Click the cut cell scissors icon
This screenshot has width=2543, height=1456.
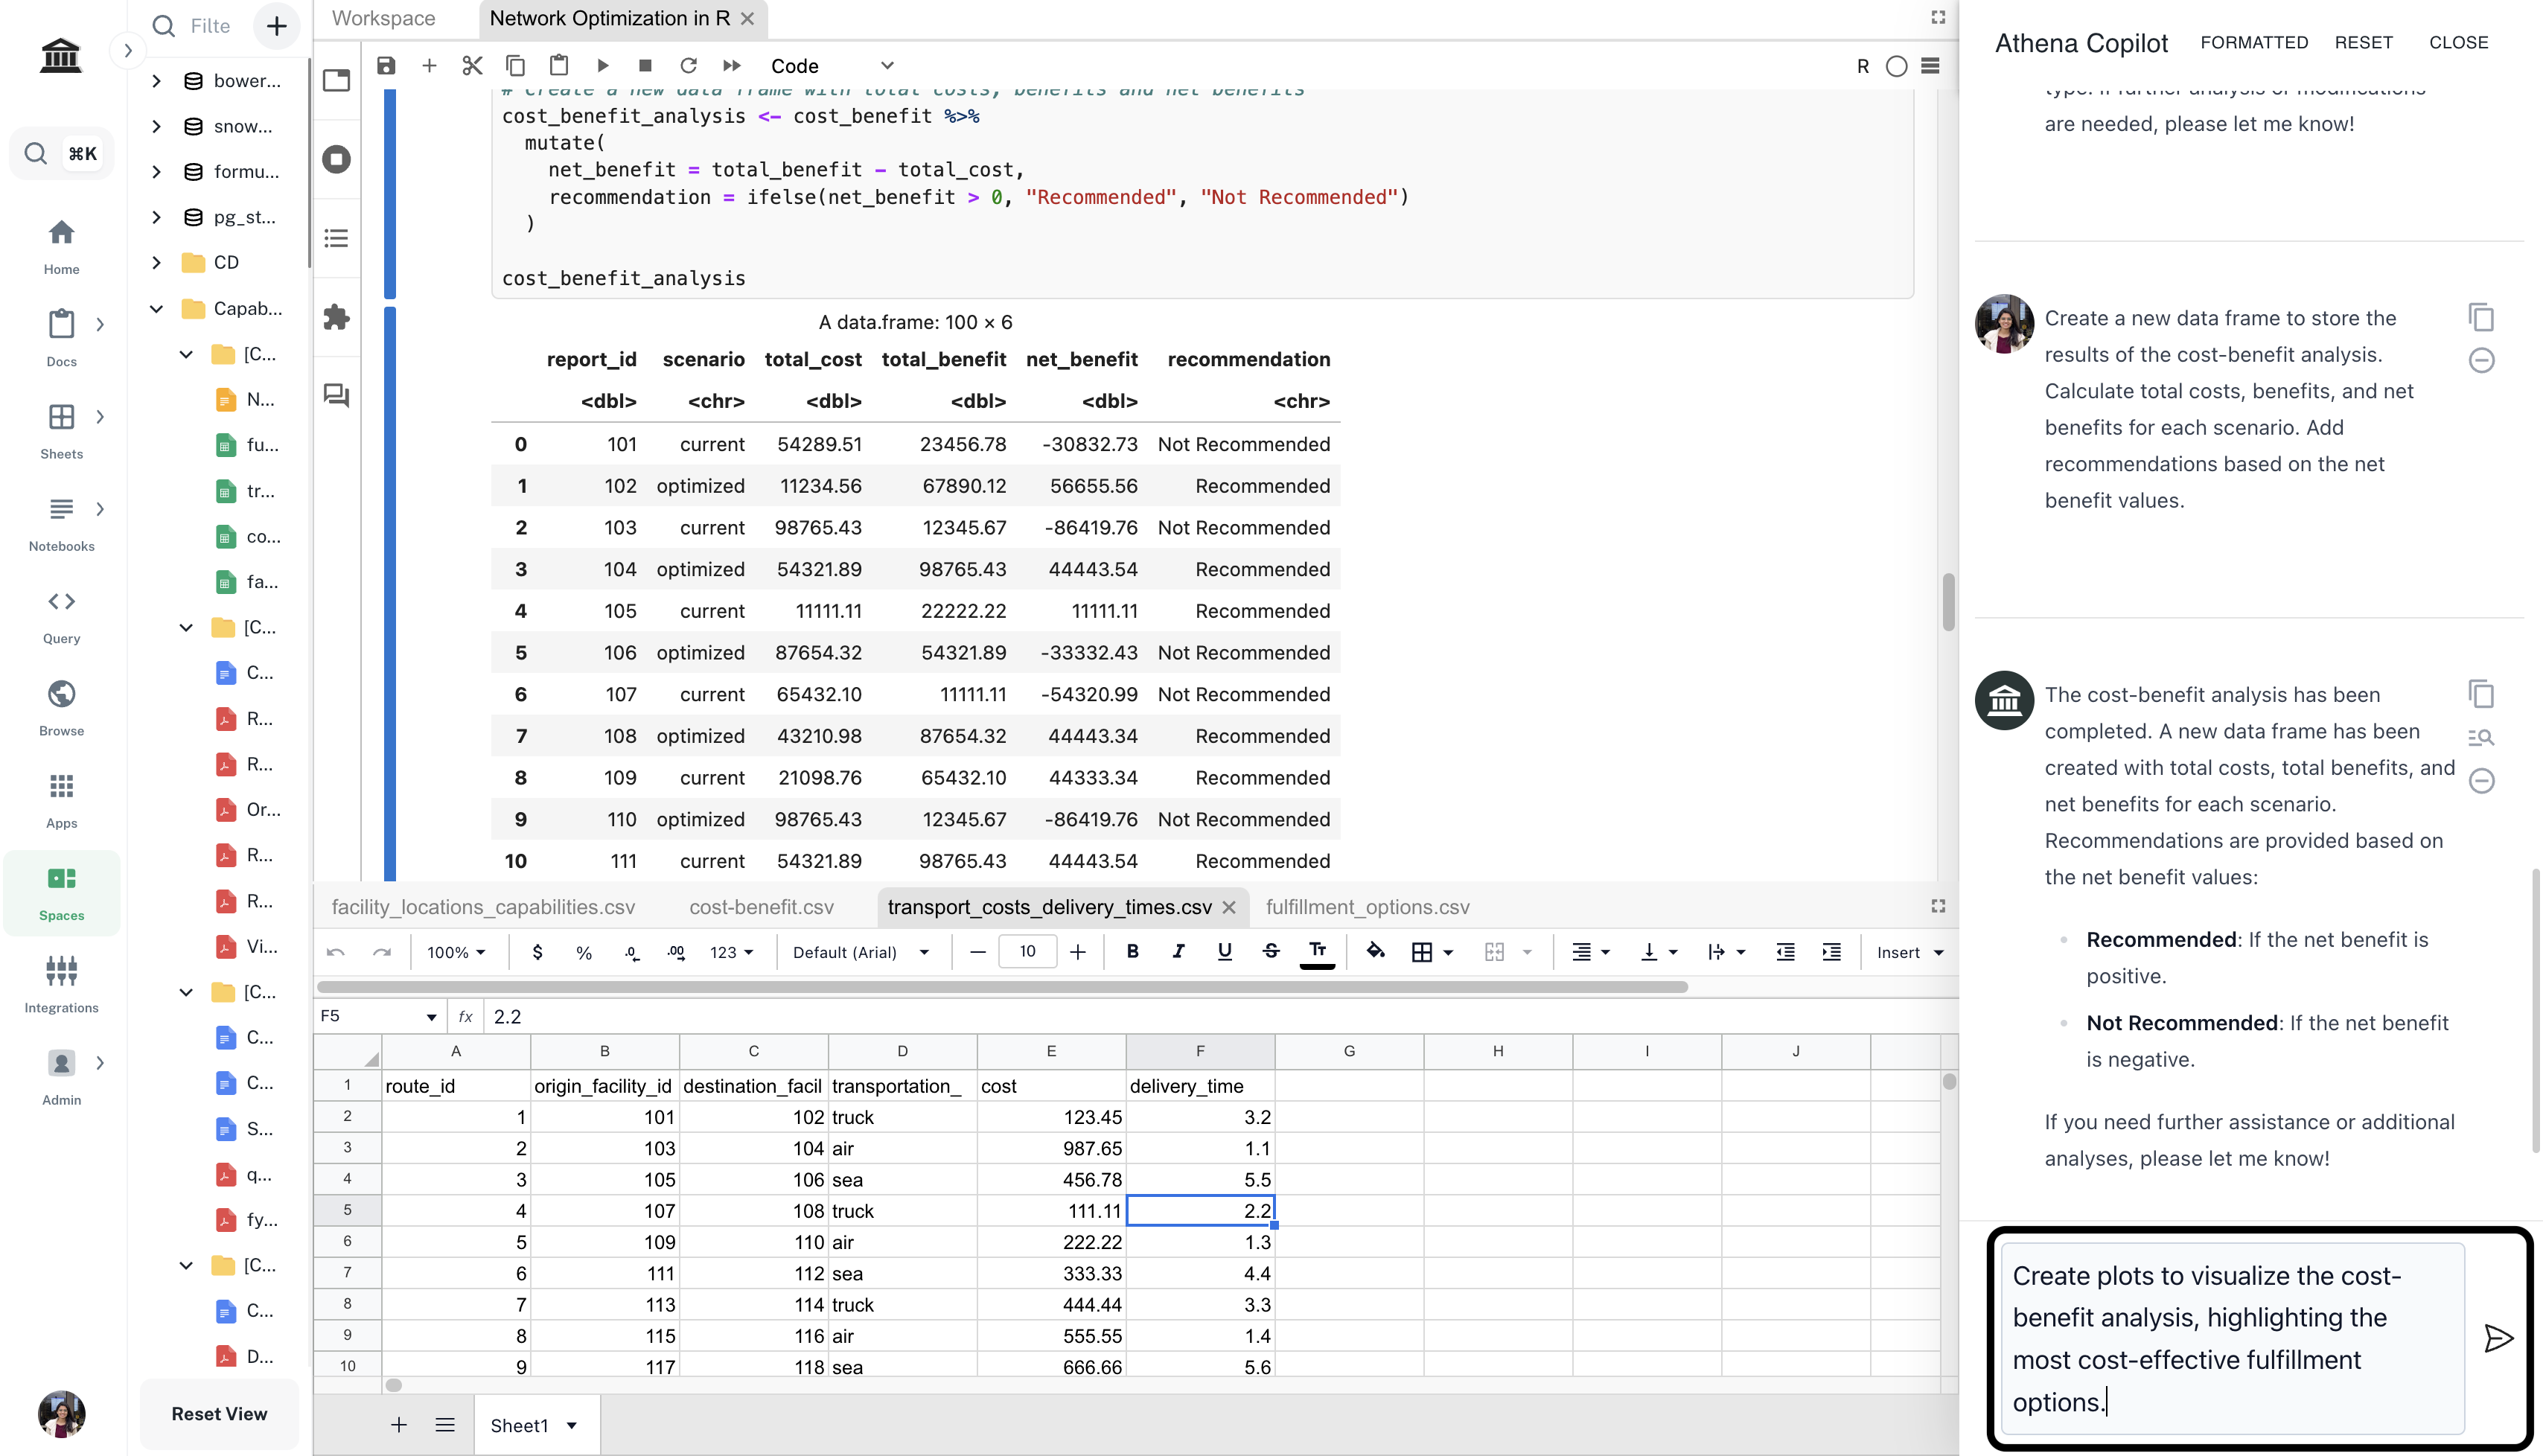point(472,66)
